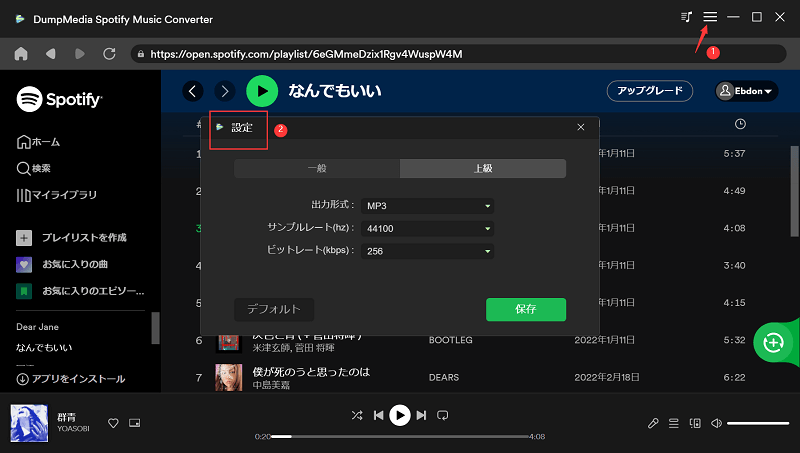Open the Ebdon user account dropdown
800x453 pixels.
tap(746, 91)
